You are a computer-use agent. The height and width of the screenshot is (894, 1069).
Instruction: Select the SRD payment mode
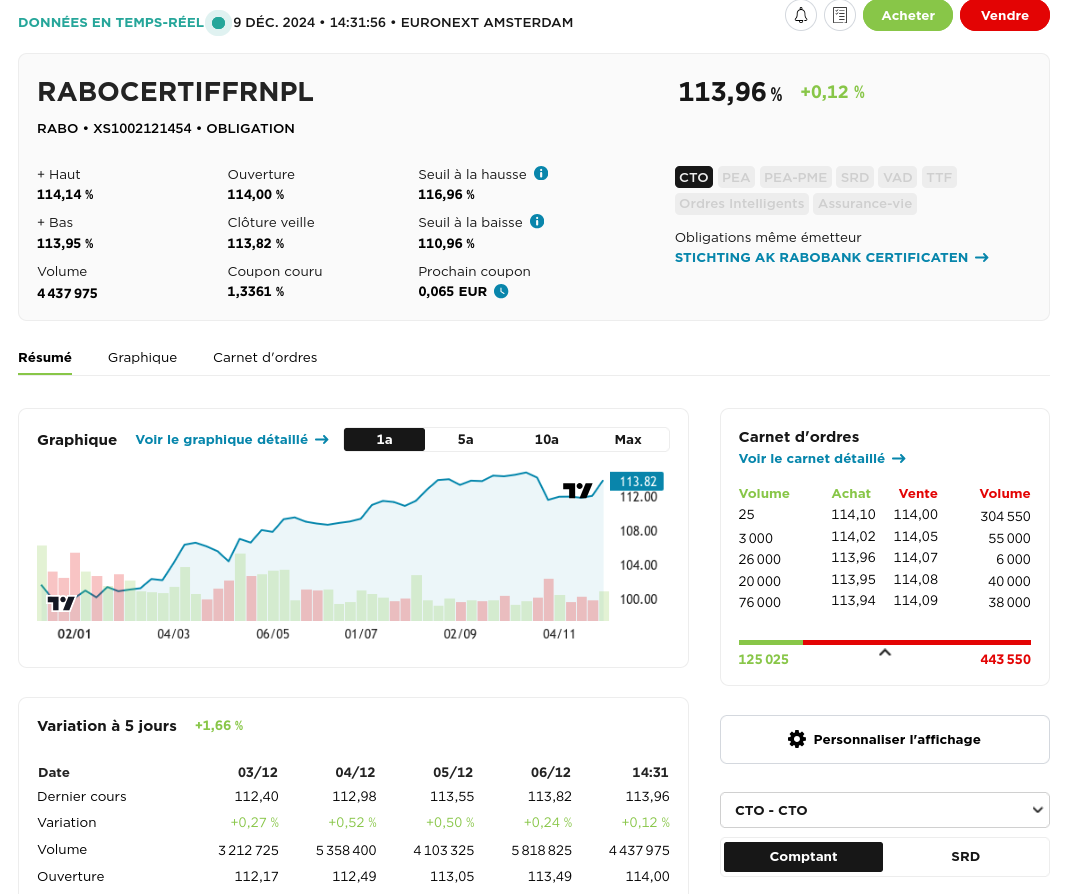click(965, 857)
